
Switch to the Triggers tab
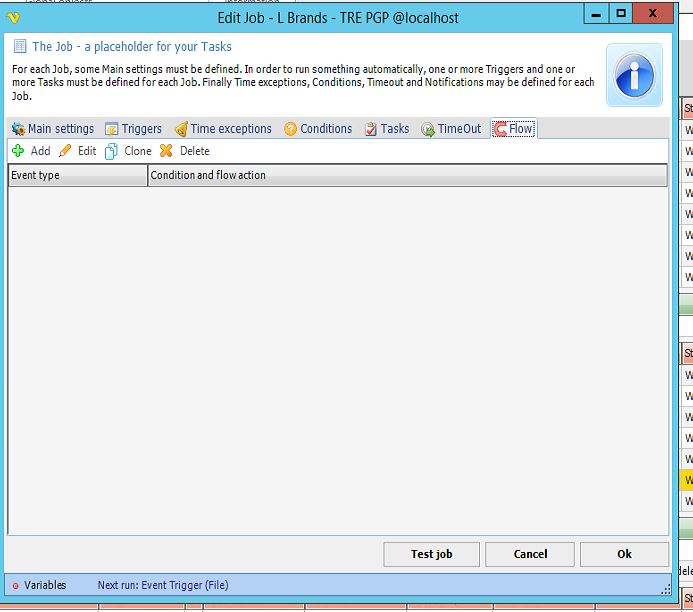pyautogui.click(x=133, y=129)
